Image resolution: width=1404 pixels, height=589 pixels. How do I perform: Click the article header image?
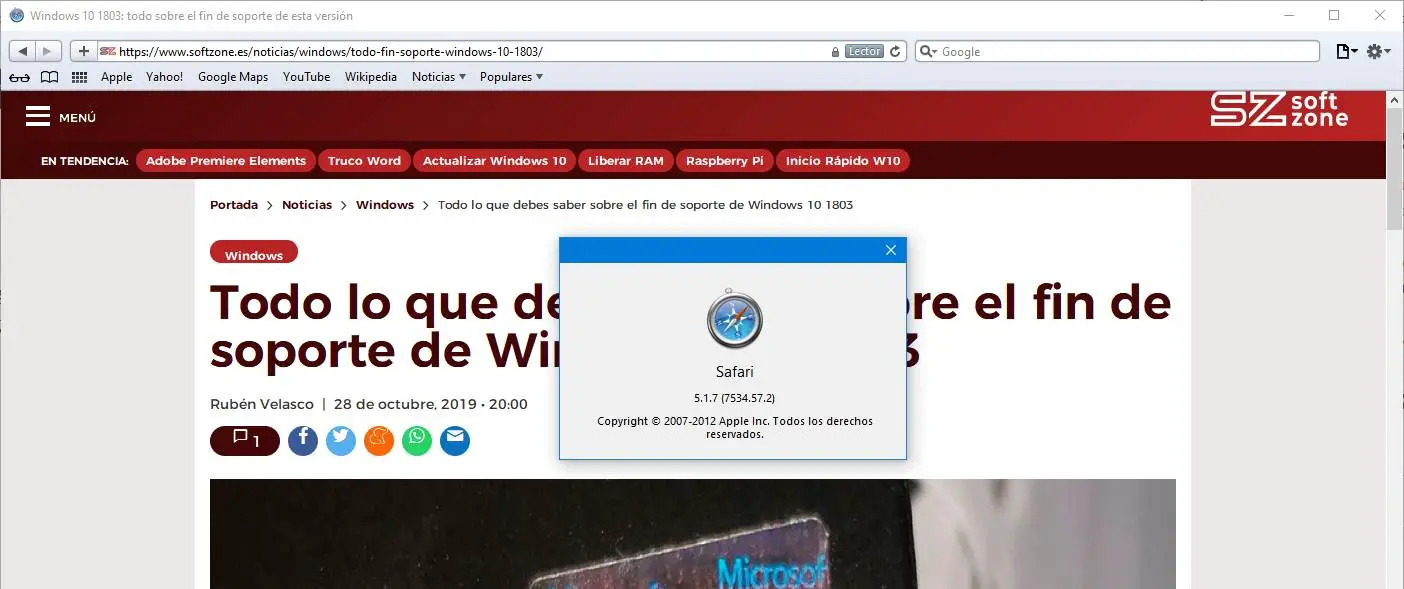click(693, 534)
